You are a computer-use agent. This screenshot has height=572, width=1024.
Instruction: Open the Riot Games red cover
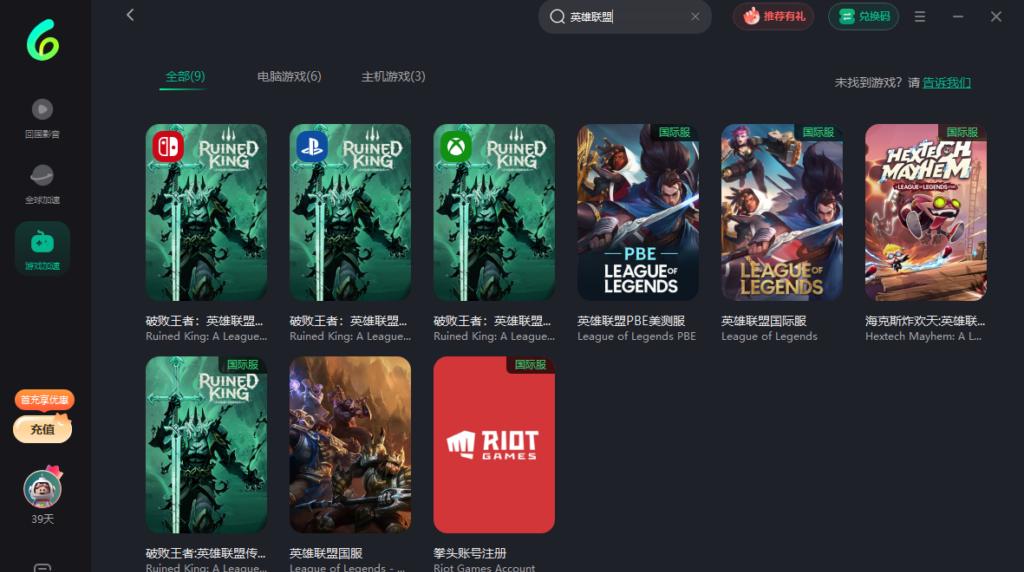(x=494, y=445)
